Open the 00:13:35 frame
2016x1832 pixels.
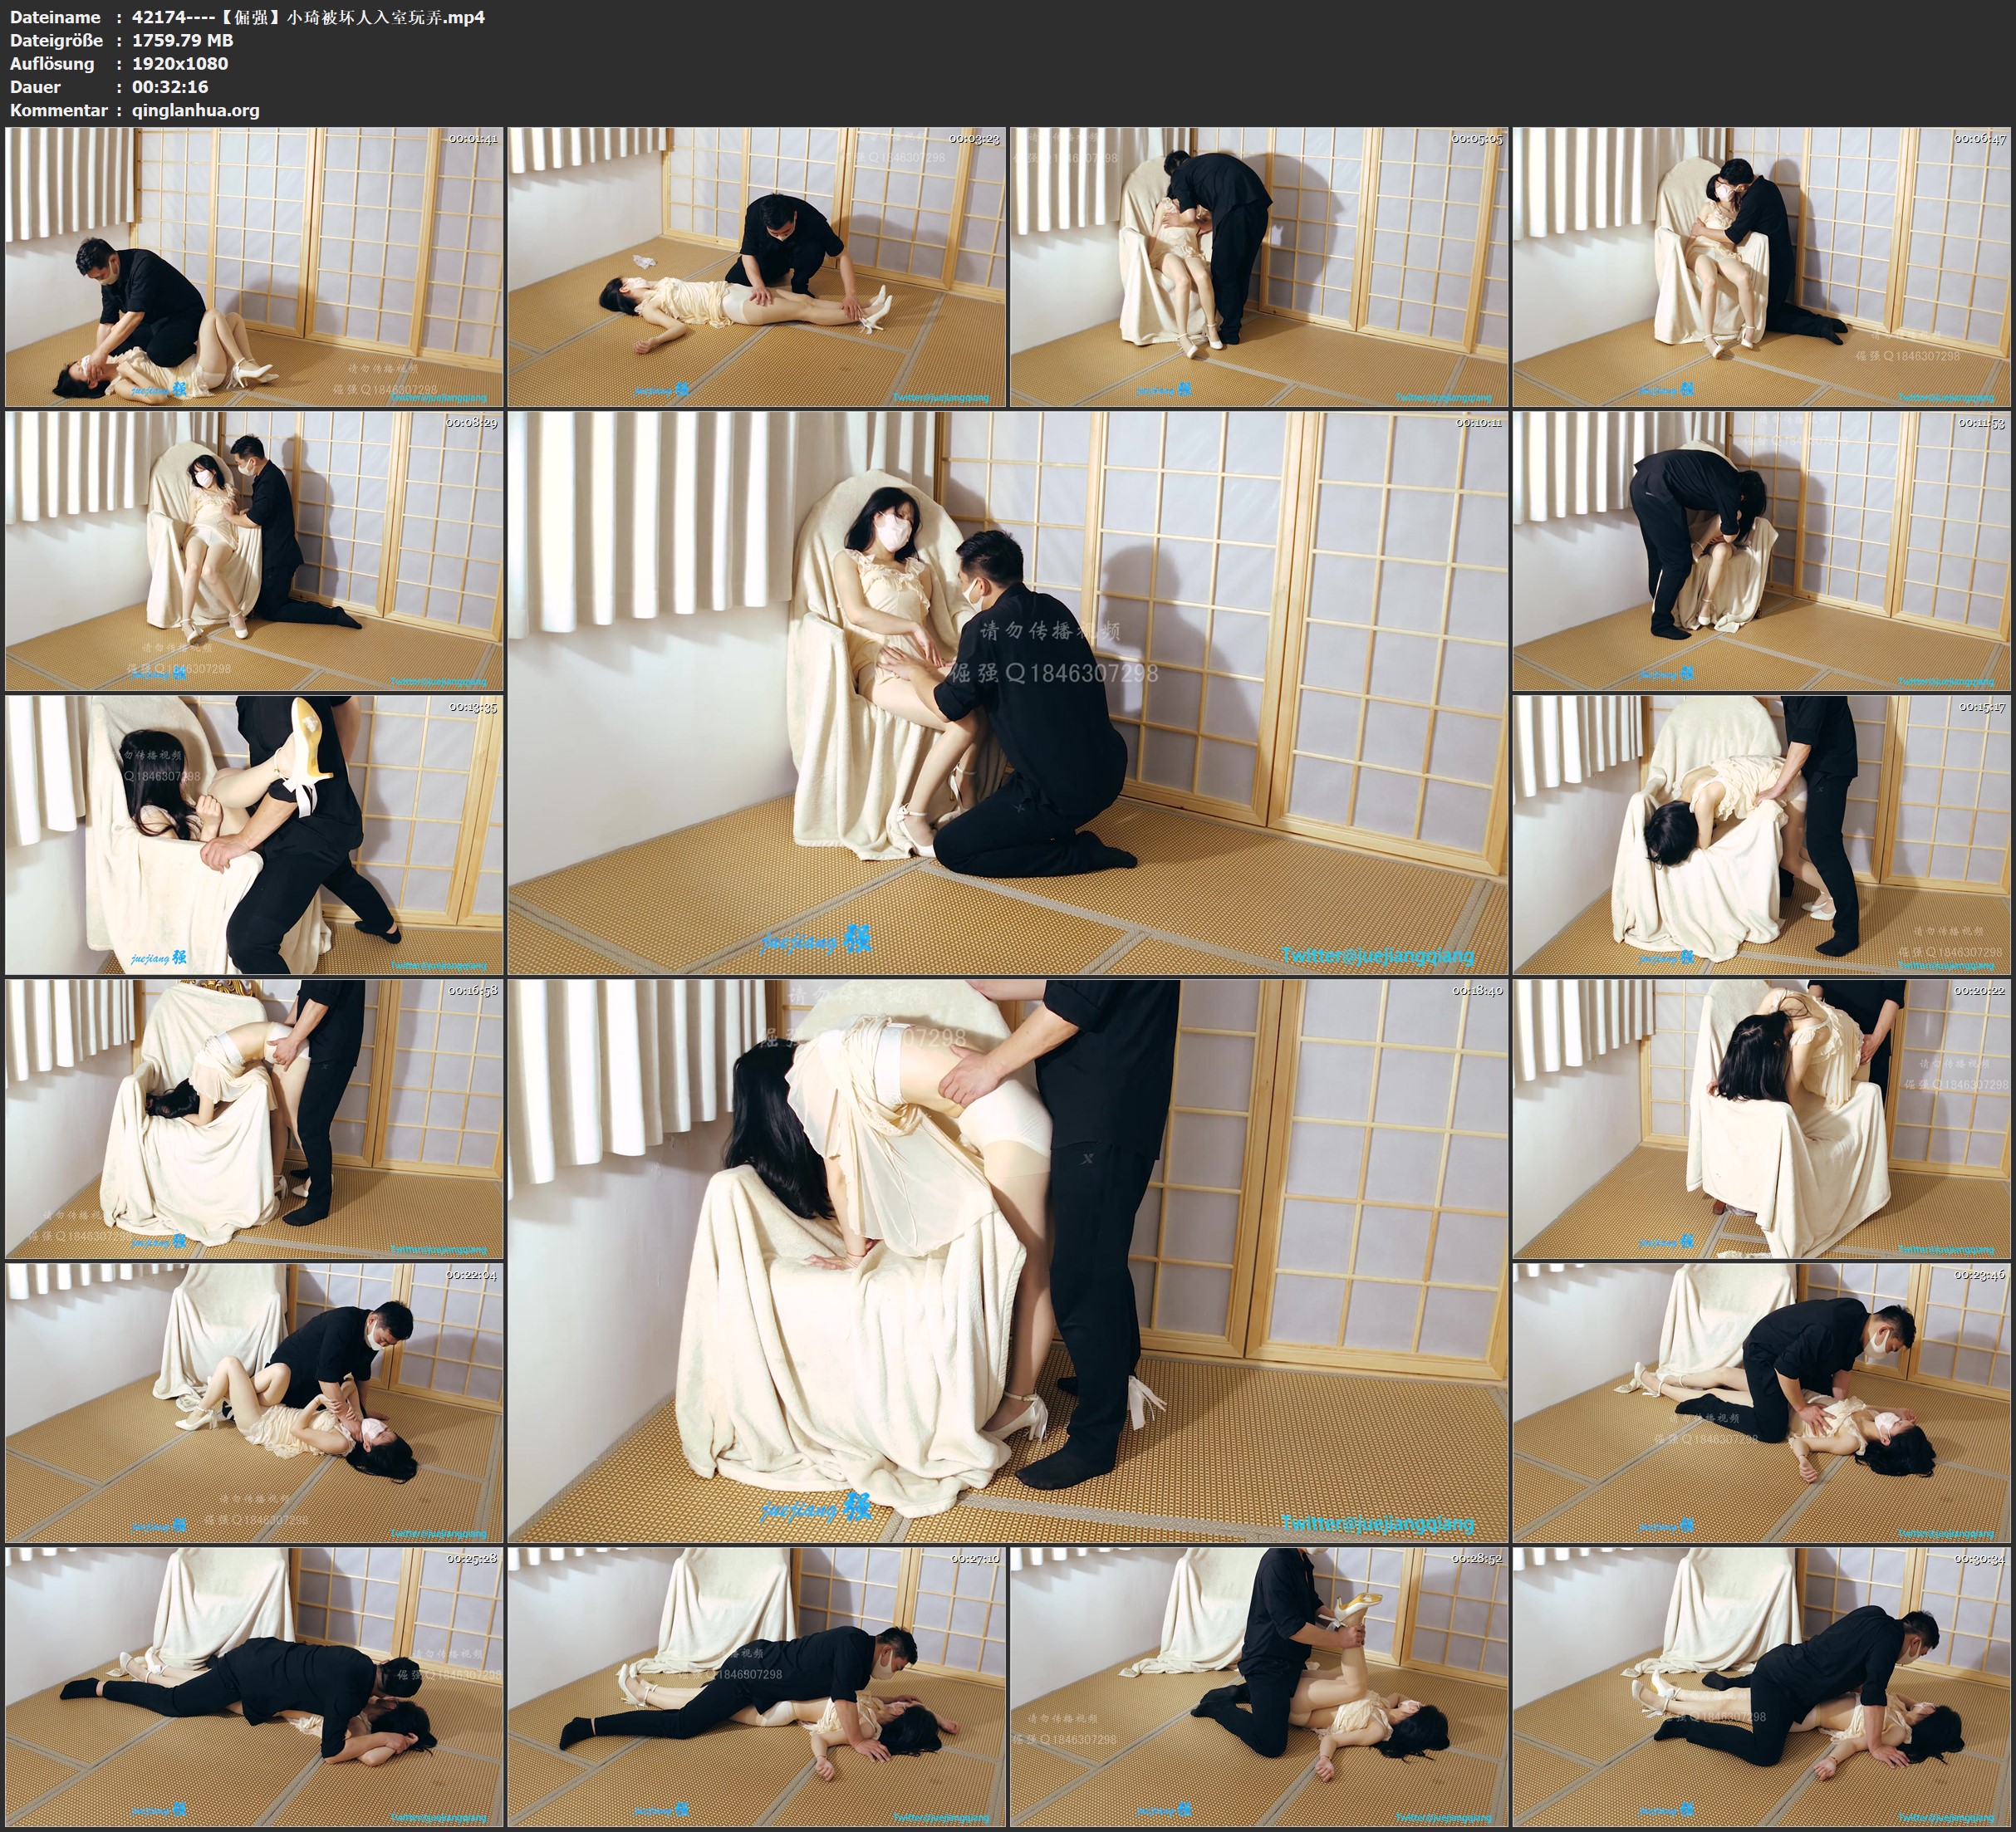click(x=254, y=835)
